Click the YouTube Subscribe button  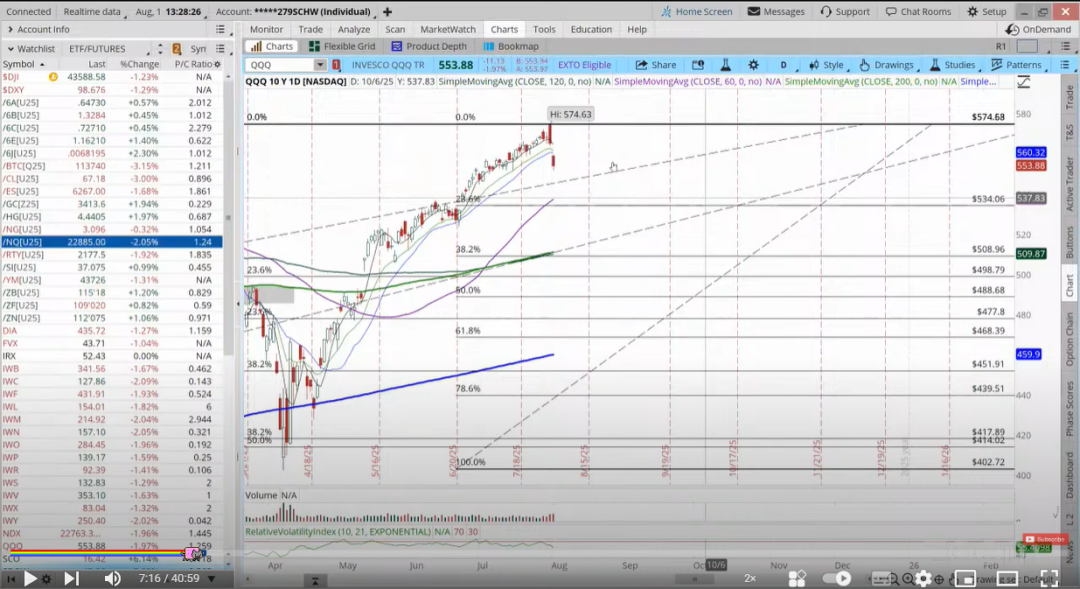coord(1046,539)
